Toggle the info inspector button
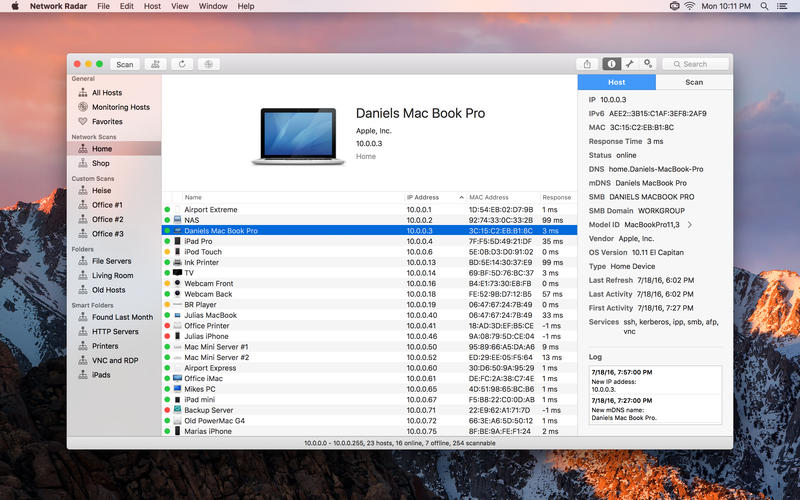Viewport: 800px width, 500px height. pyautogui.click(x=611, y=64)
